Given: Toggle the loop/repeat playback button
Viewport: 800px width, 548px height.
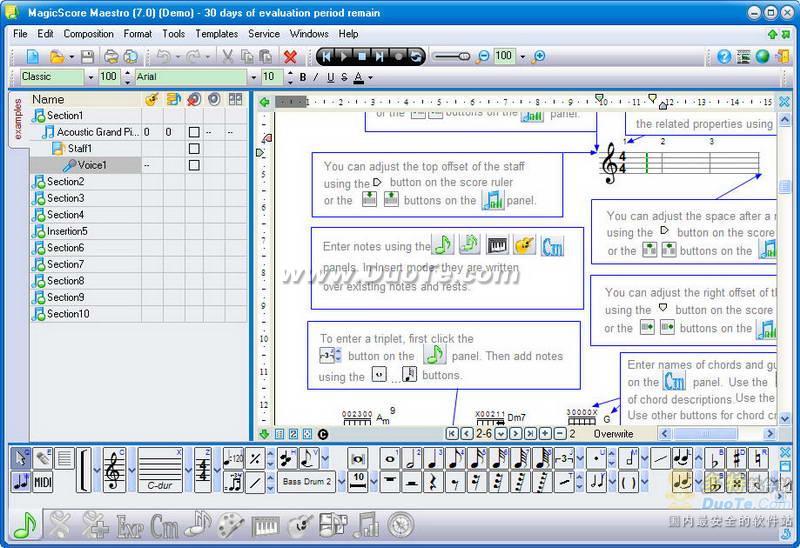Looking at the screenshot, I should 416,56.
